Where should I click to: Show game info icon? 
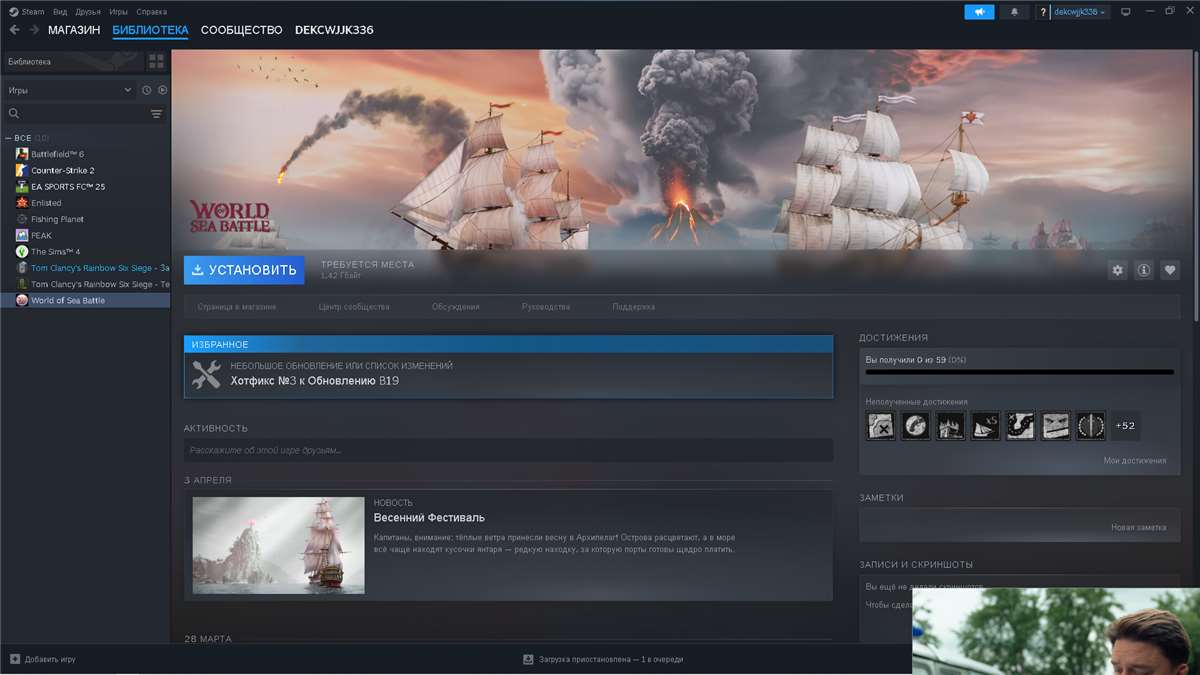(1144, 270)
